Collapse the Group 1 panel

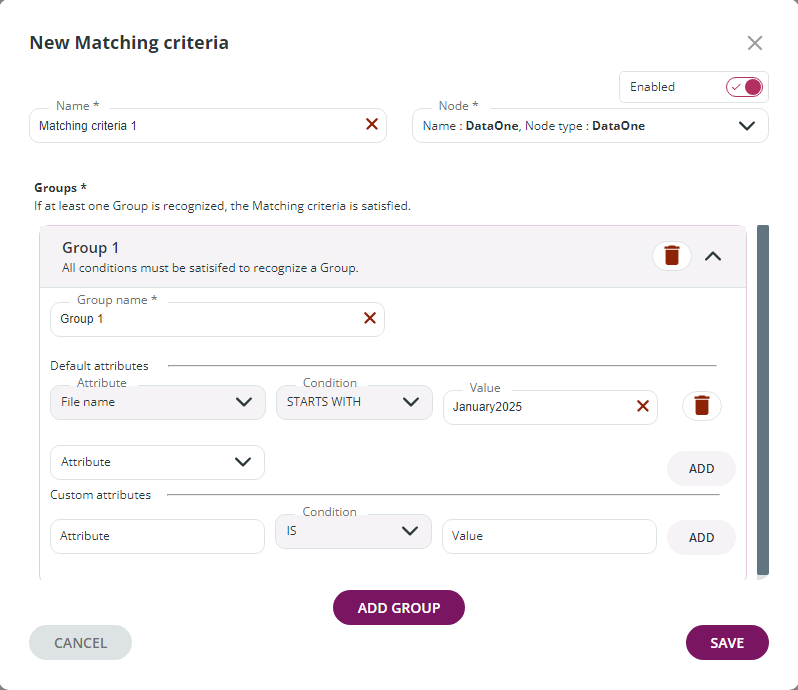(x=713, y=256)
